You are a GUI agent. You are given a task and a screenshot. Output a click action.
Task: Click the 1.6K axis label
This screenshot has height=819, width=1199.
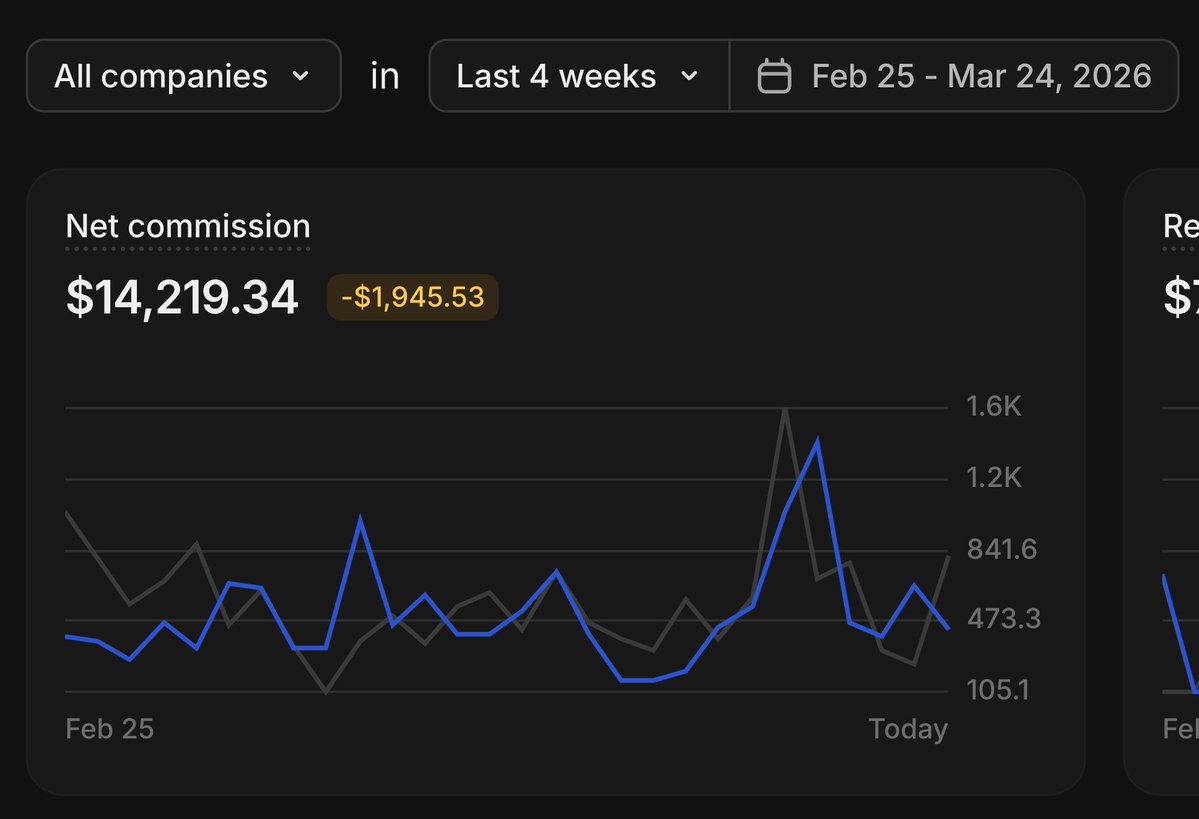993,406
